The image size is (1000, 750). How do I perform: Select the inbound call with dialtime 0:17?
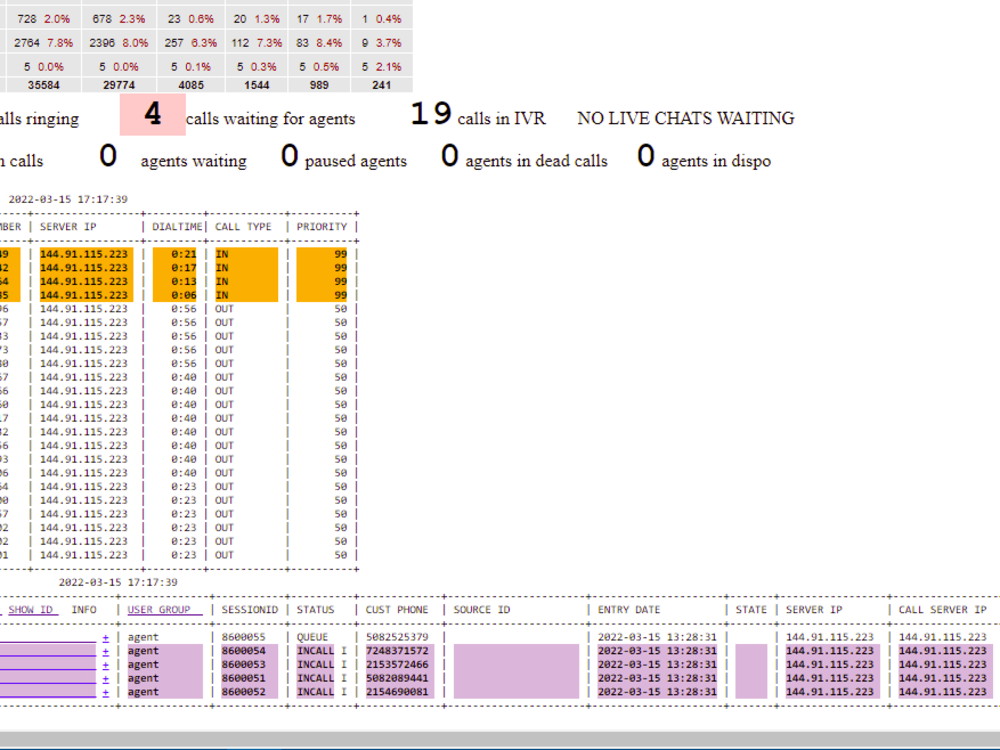click(174, 268)
